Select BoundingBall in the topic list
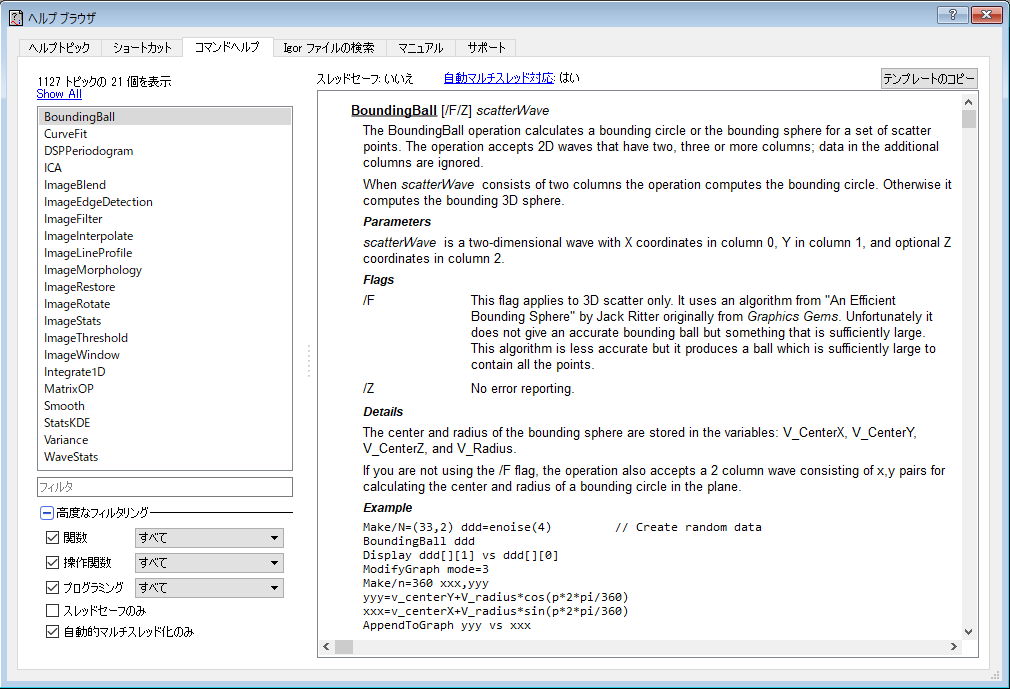Screen dimensions: 1010x689 [x=165, y=117]
